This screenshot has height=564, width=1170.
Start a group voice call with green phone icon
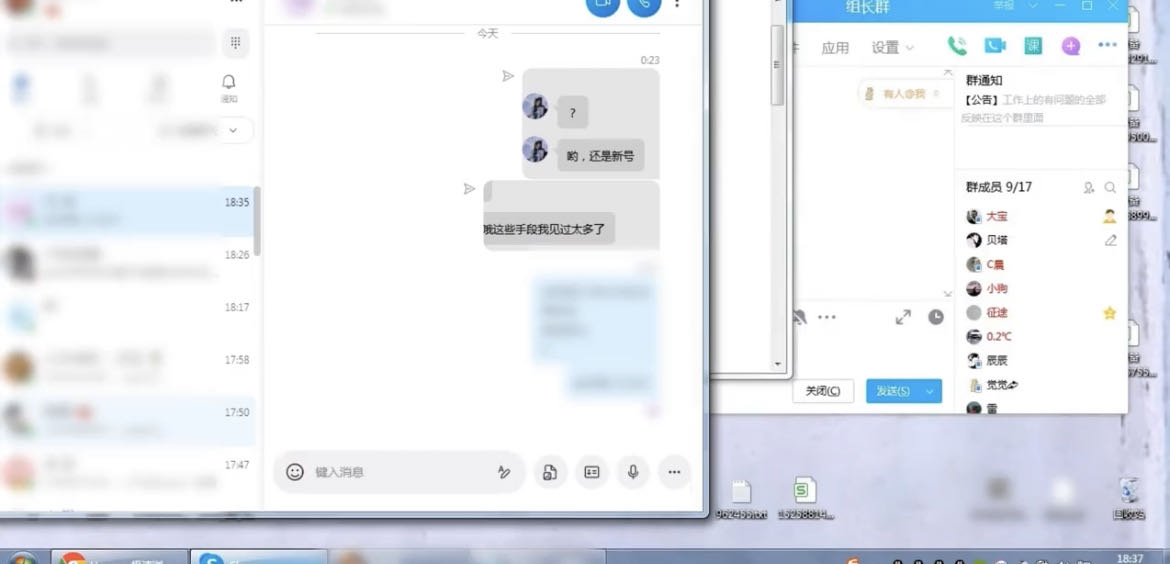[x=957, y=46]
